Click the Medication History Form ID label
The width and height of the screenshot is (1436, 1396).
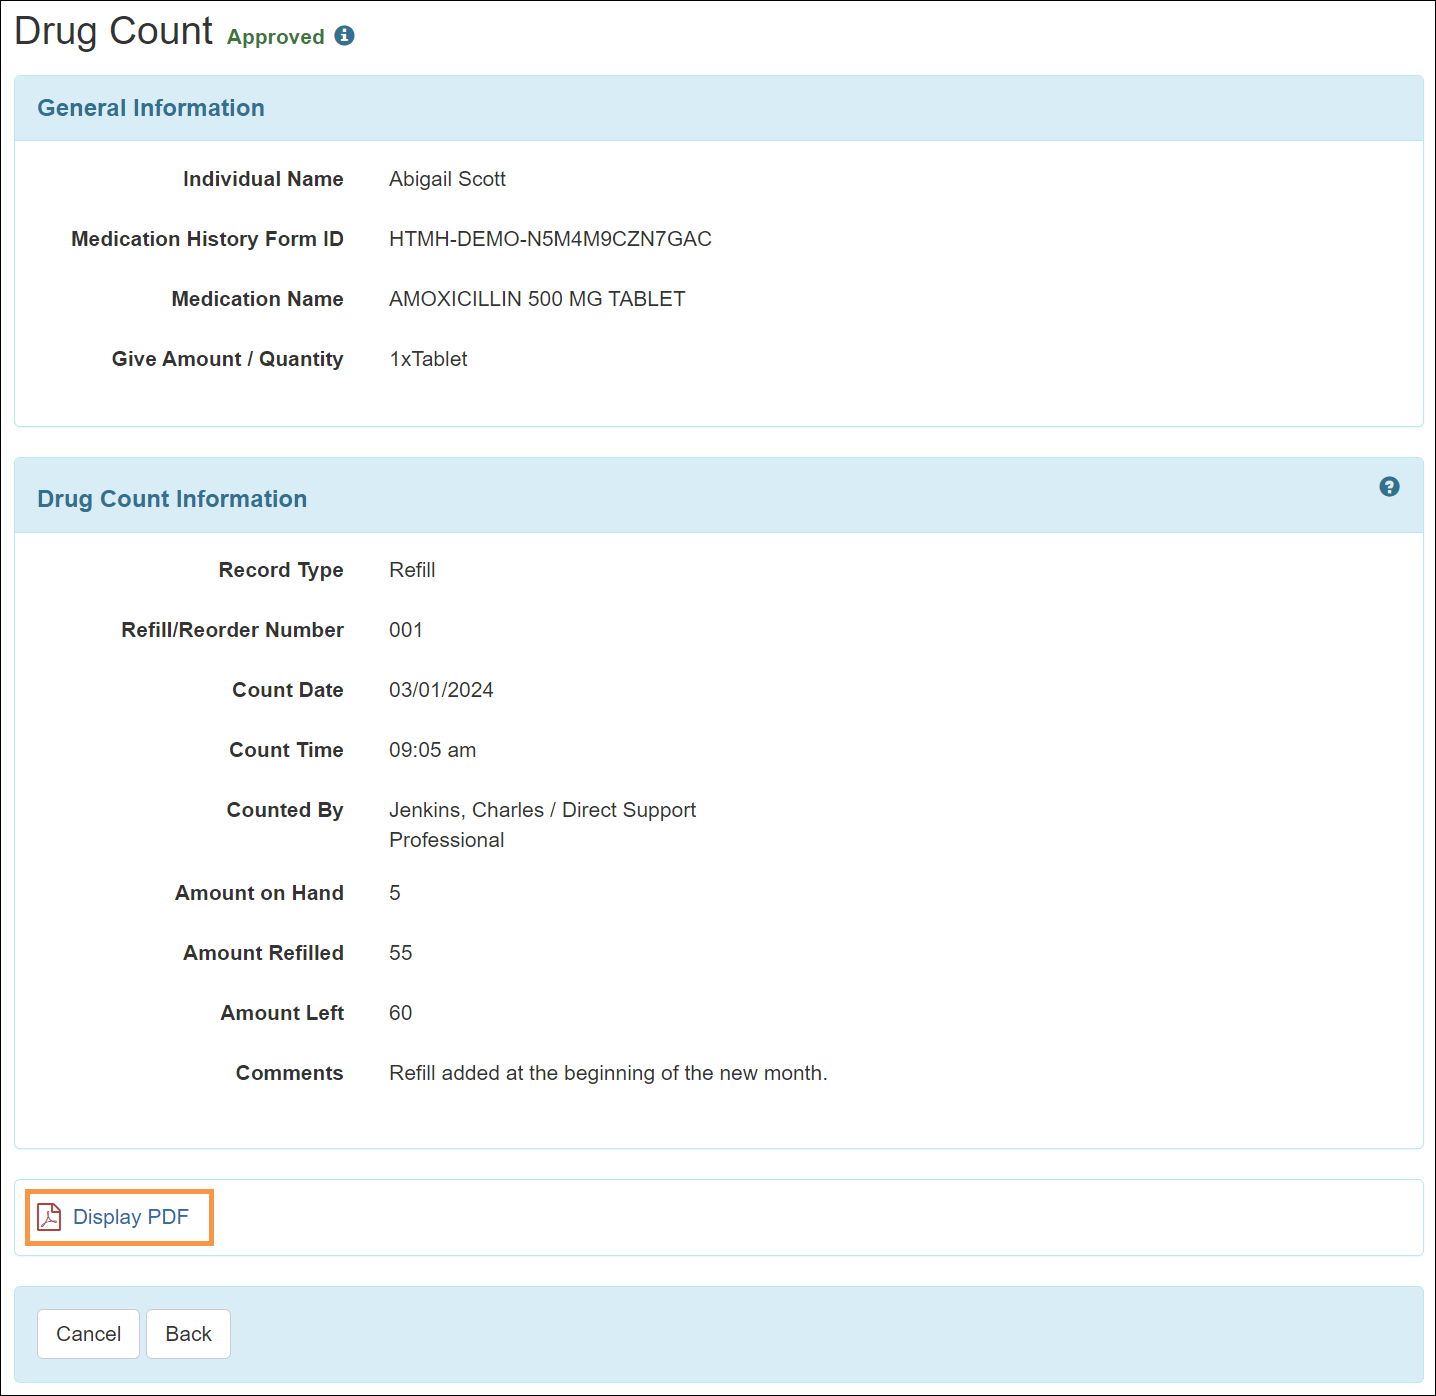207,239
